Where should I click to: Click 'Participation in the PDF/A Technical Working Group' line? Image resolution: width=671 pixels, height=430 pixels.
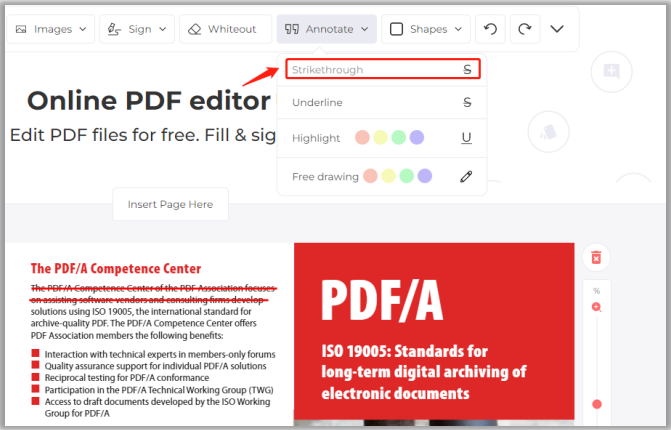[159, 390]
